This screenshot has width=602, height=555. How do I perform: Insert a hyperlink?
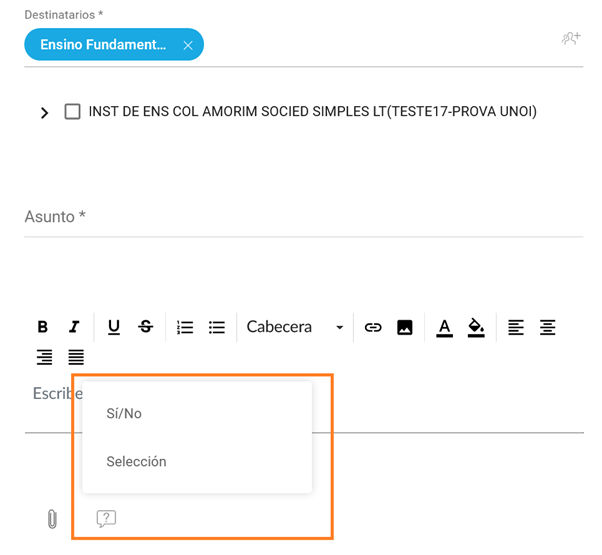(373, 327)
